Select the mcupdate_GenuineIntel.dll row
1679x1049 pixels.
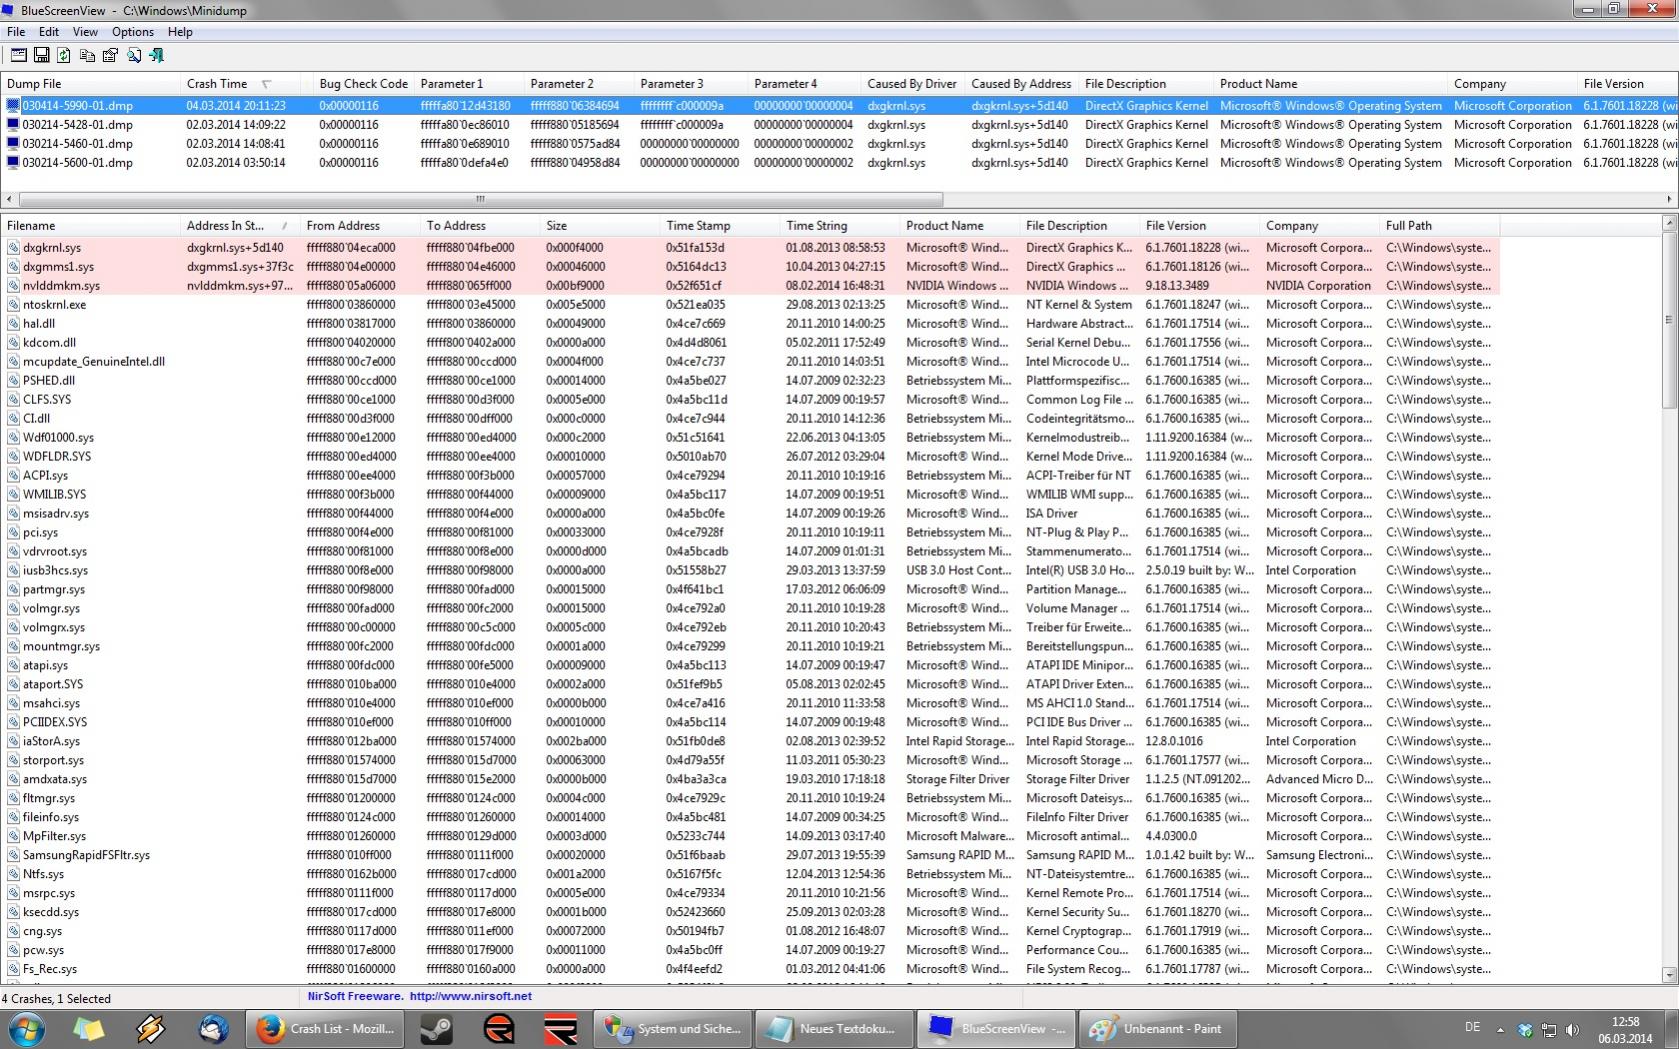click(750, 362)
